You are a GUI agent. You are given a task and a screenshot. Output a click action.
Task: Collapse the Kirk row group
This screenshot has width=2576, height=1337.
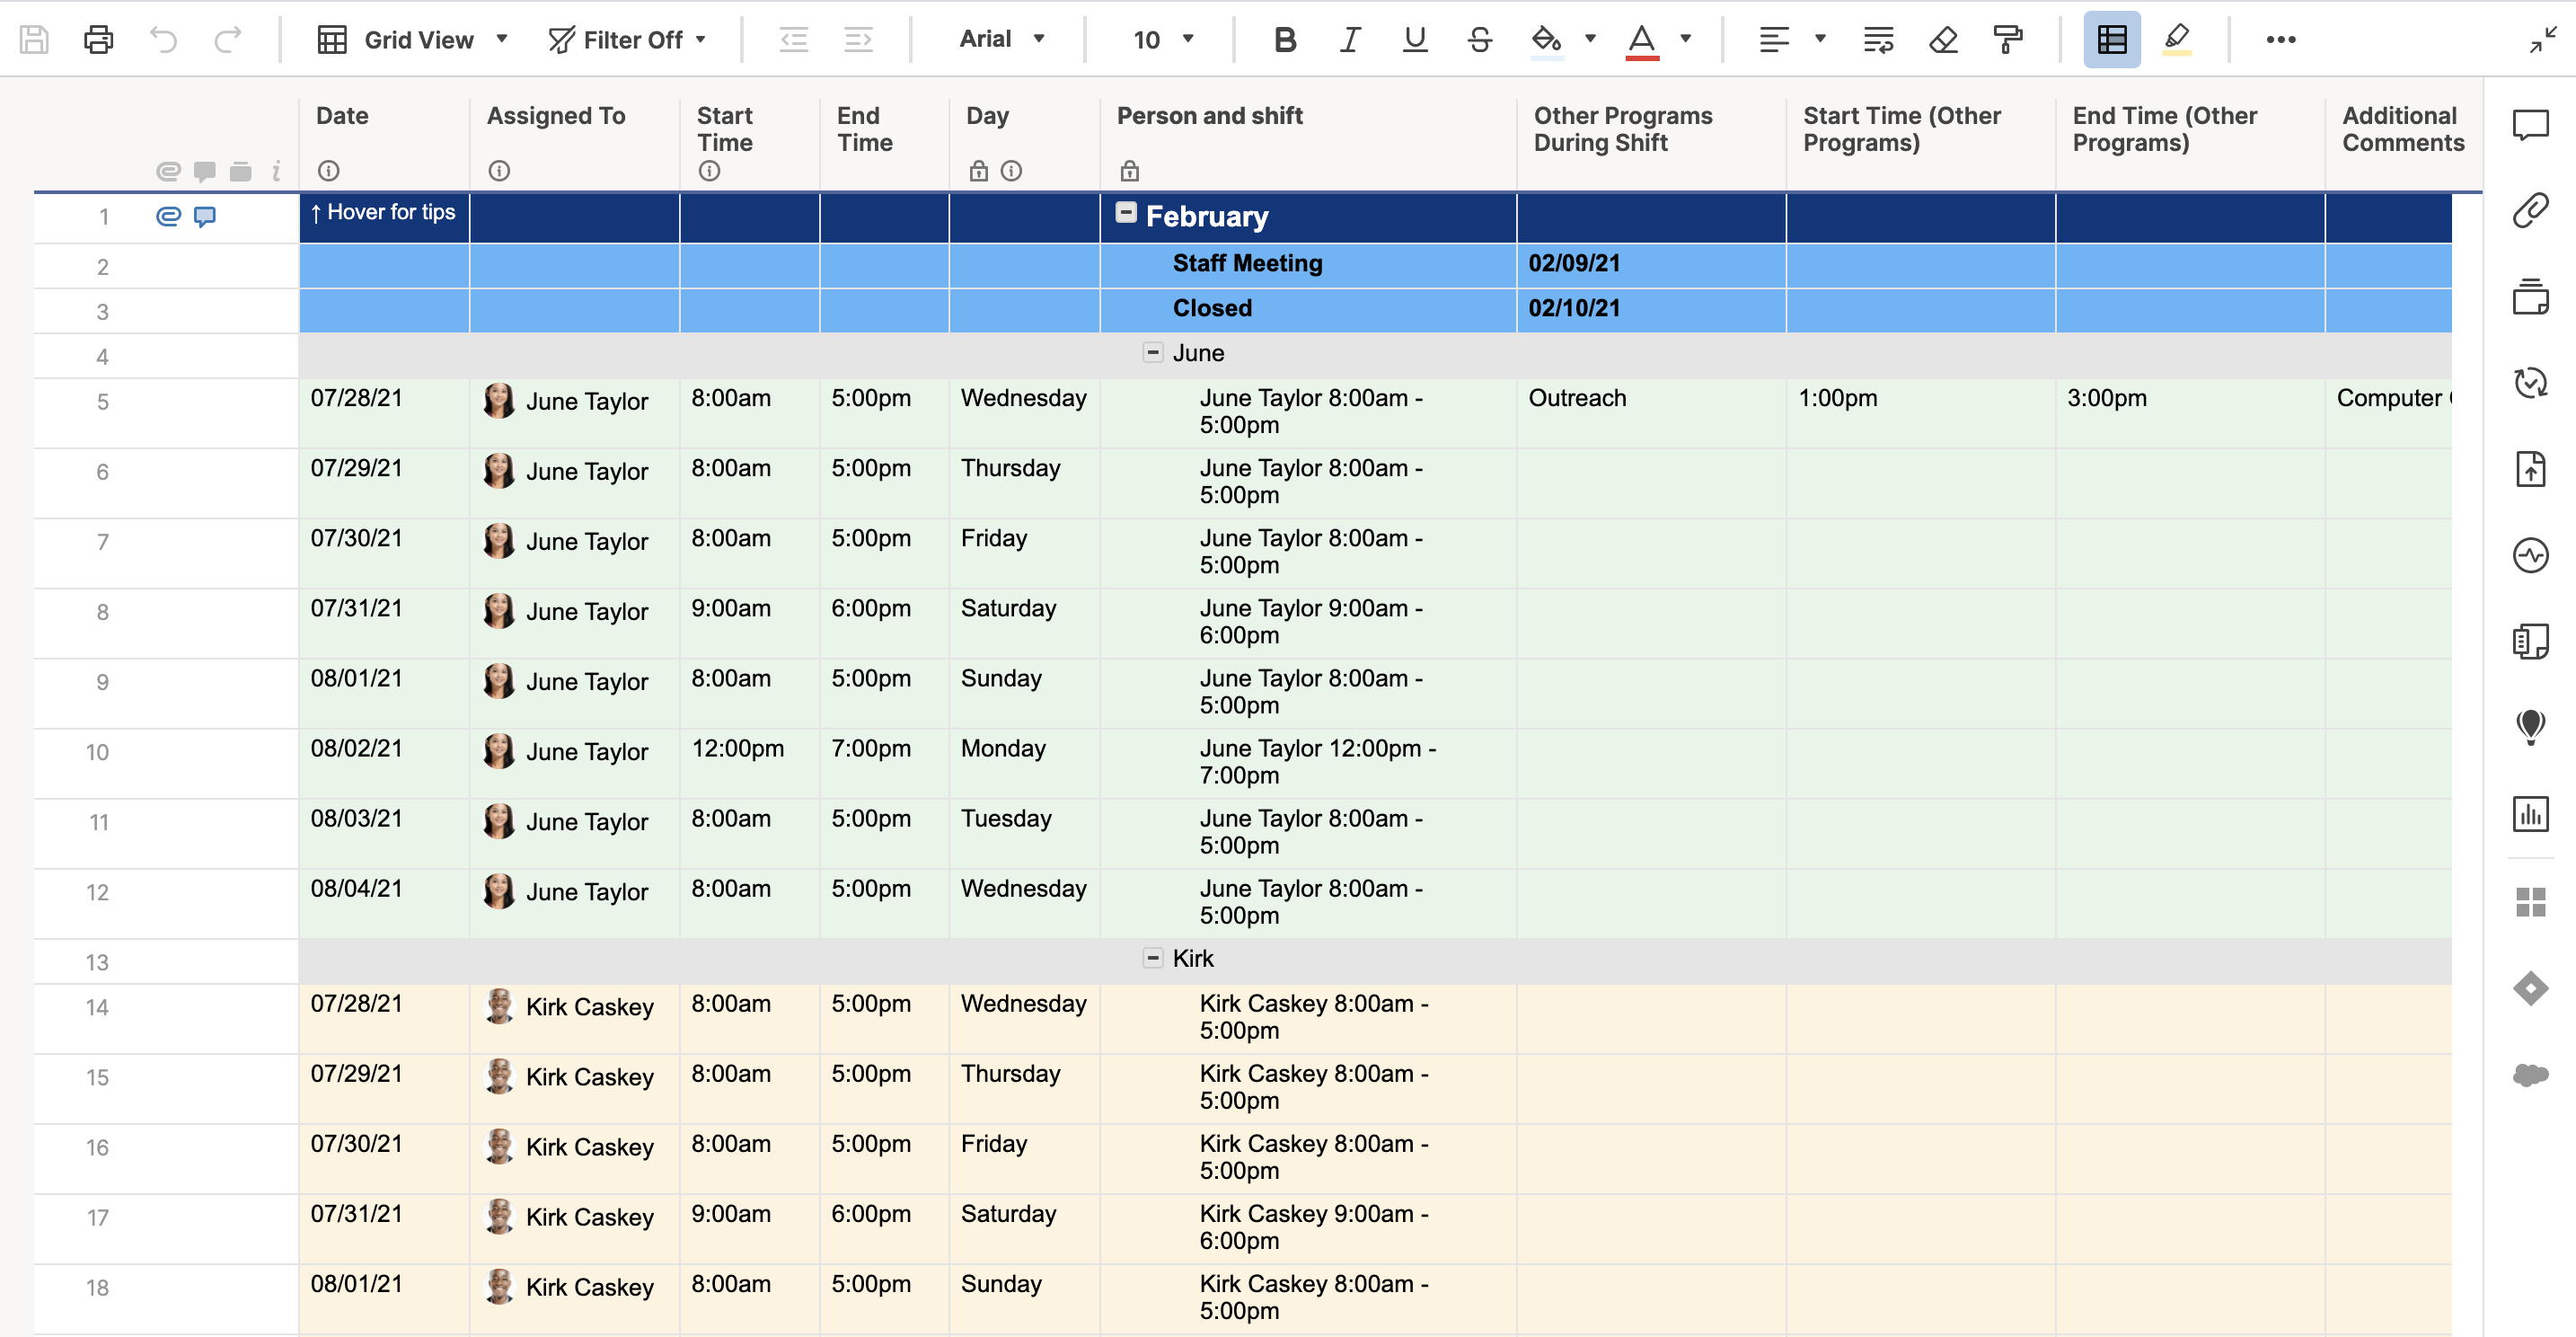[x=1152, y=958]
